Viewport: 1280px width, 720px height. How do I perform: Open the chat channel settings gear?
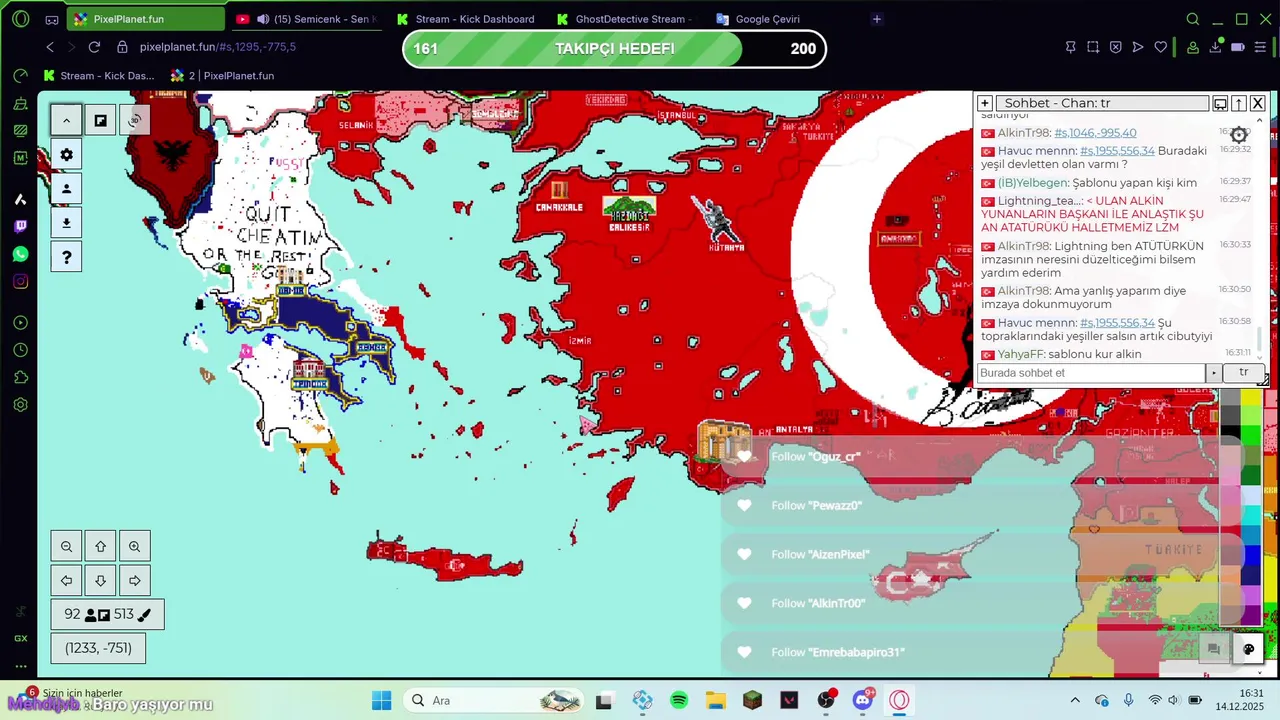pyautogui.click(x=1238, y=134)
